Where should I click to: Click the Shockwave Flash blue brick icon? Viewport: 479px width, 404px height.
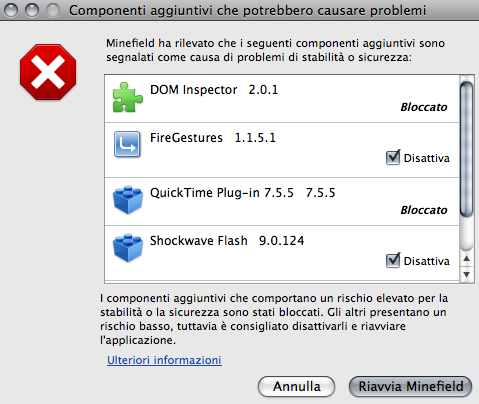point(128,248)
